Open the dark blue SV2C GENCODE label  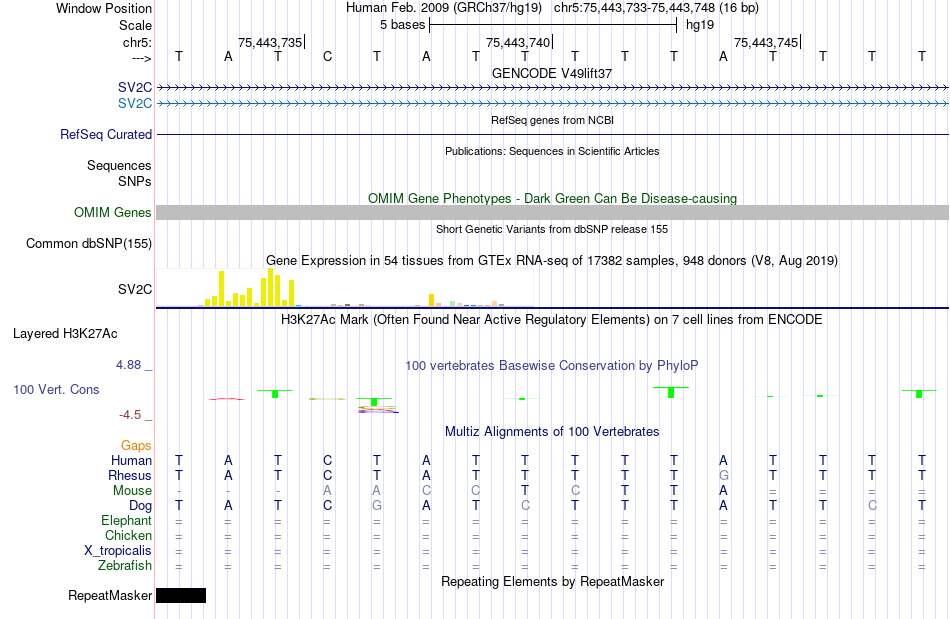coord(135,88)
